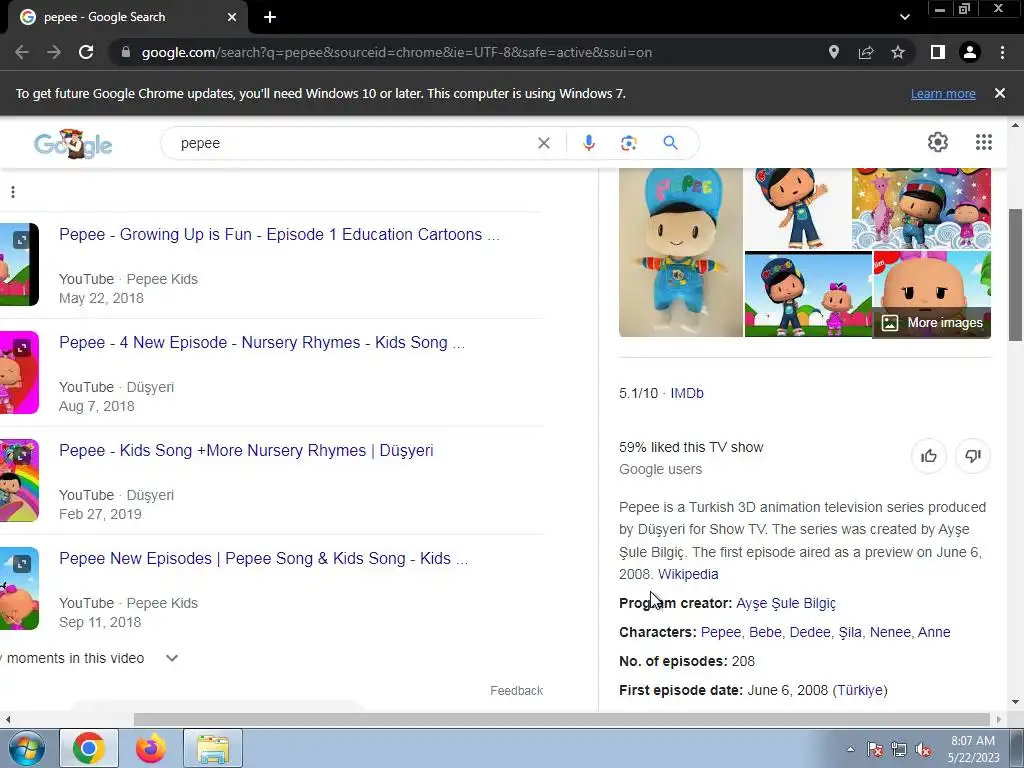The height and width of the screenshot is (768, 1024).
Task: Open location permission icon in address bar
Action: tap(833, 52)
